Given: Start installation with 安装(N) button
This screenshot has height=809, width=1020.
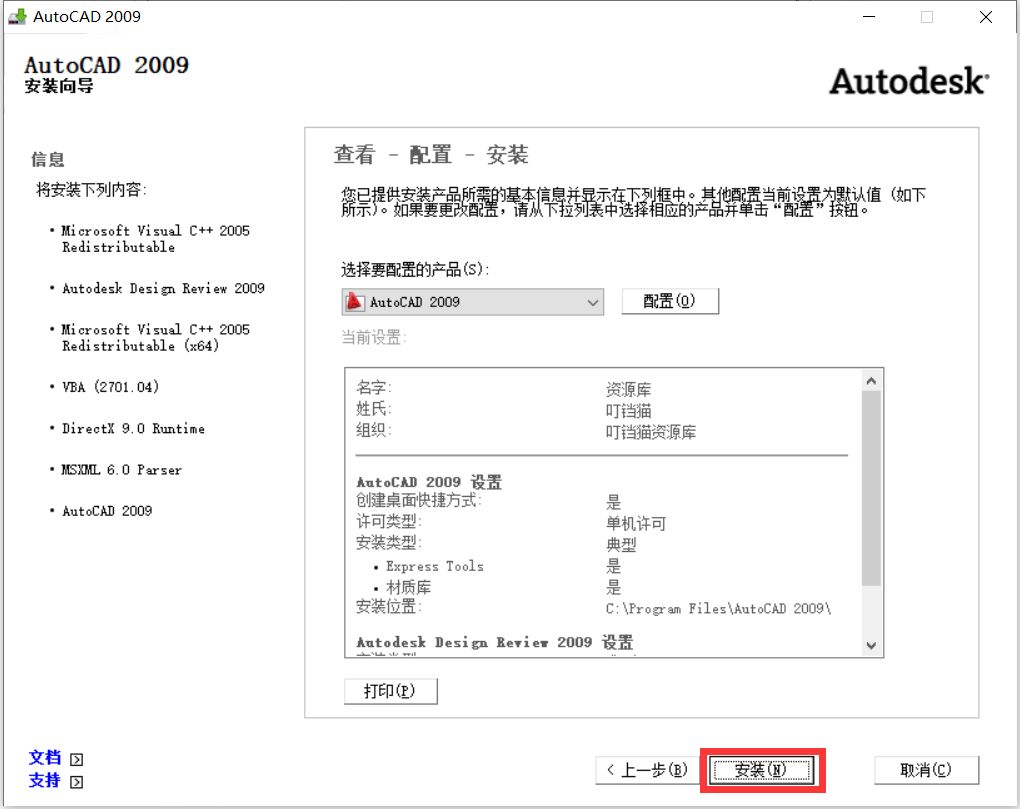Looking at the screenshot, I should point(762,770).
